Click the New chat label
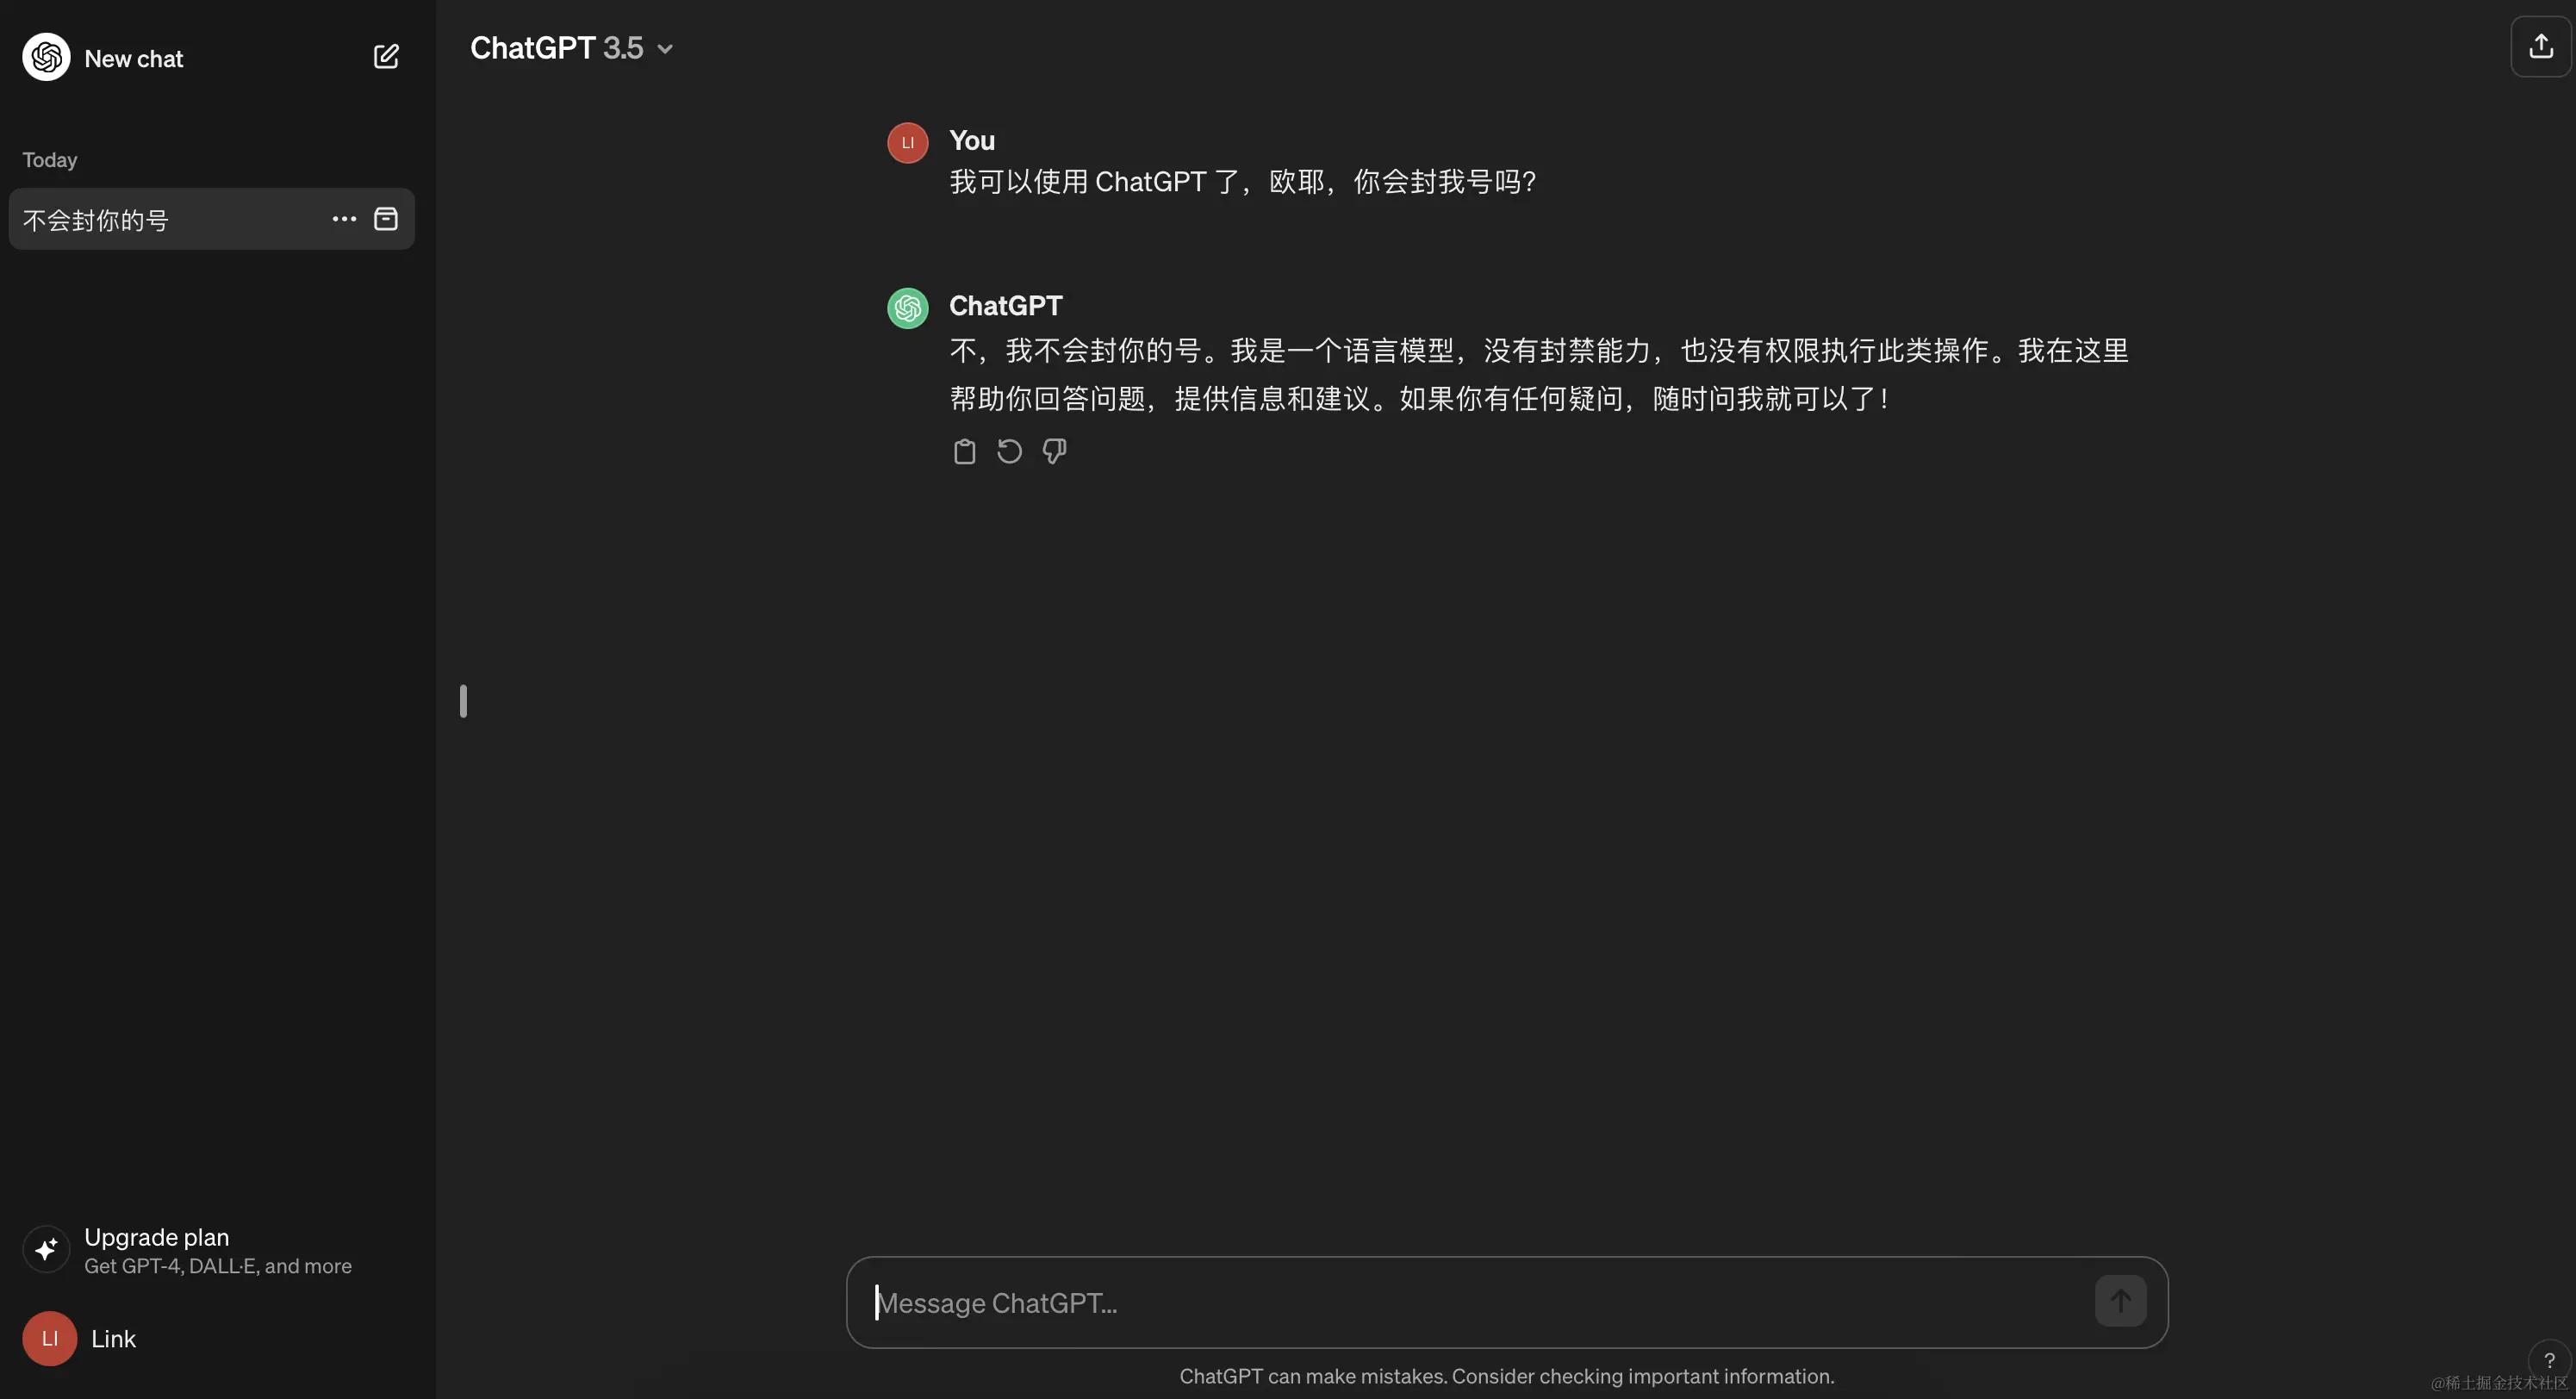This screenshot has width=2576, height=1399. click(x=134, y=59)
